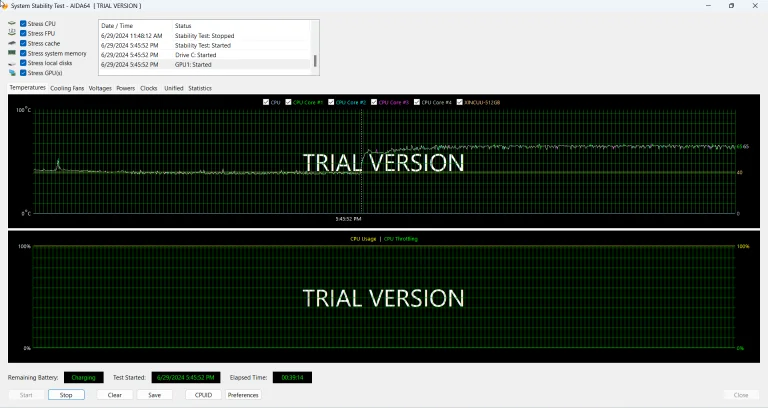Viewport: 768px width, 408px height.
Task: Switch to the Unified tab
Action: (x=173, y=88)
